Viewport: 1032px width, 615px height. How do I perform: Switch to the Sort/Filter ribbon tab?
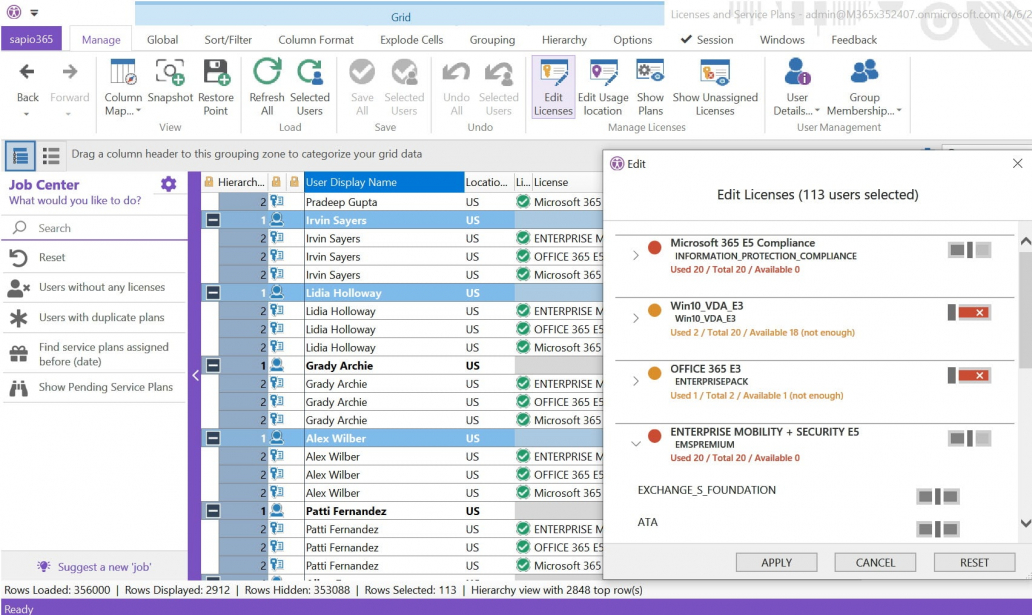(x=228, y=40)
